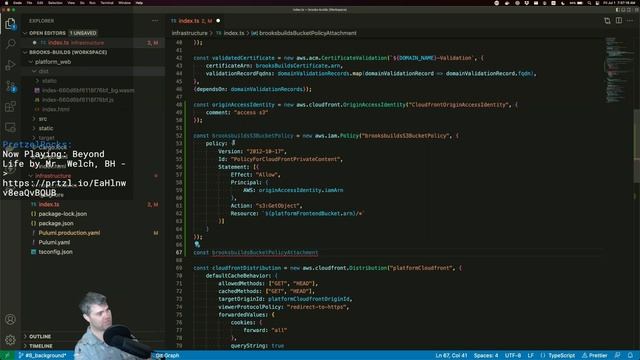
Task: Select the index.ts editor tab
Action: pyautogui.click(x=195, y=20)
